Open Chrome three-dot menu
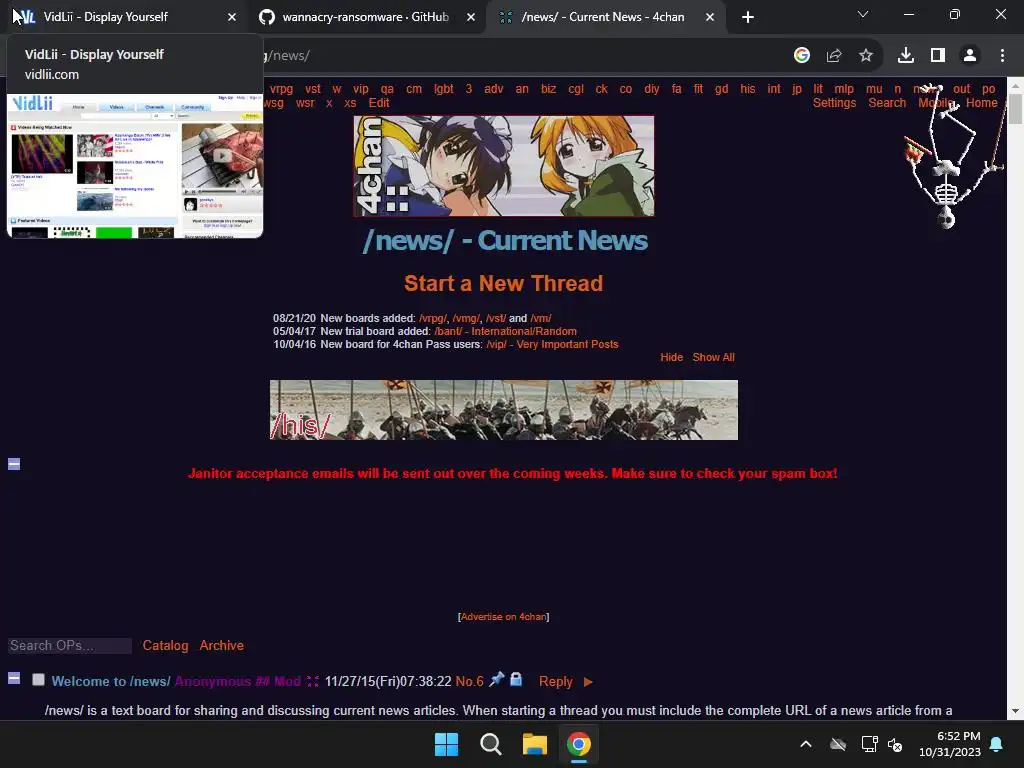The width and height of the screenshot is (1024, 768). (1002, 56)
